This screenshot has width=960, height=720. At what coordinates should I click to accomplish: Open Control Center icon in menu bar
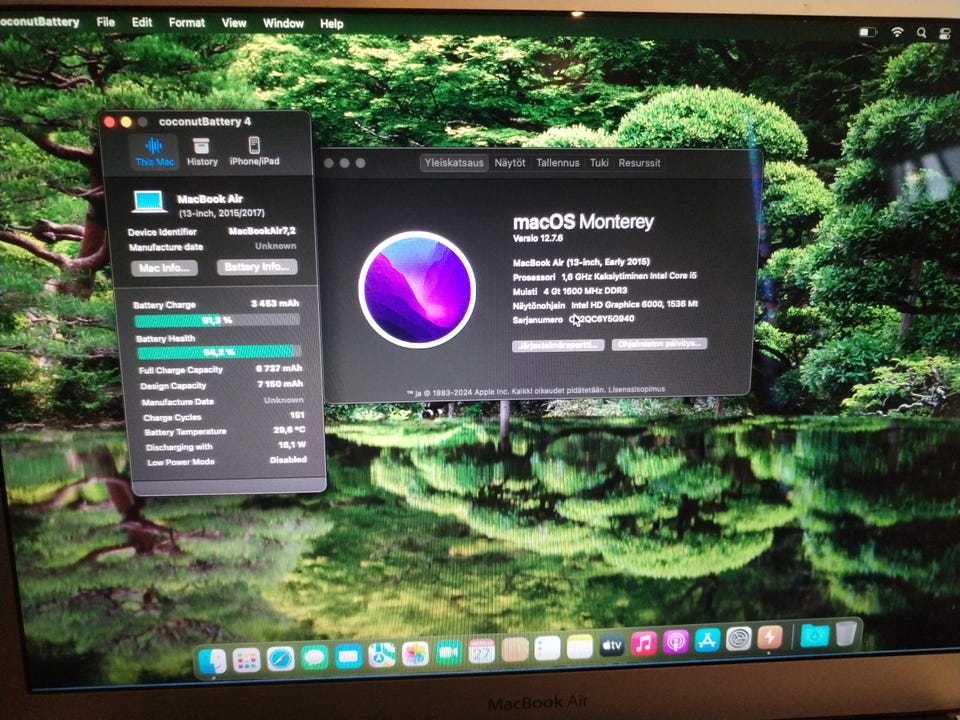(x=945, y=34)
